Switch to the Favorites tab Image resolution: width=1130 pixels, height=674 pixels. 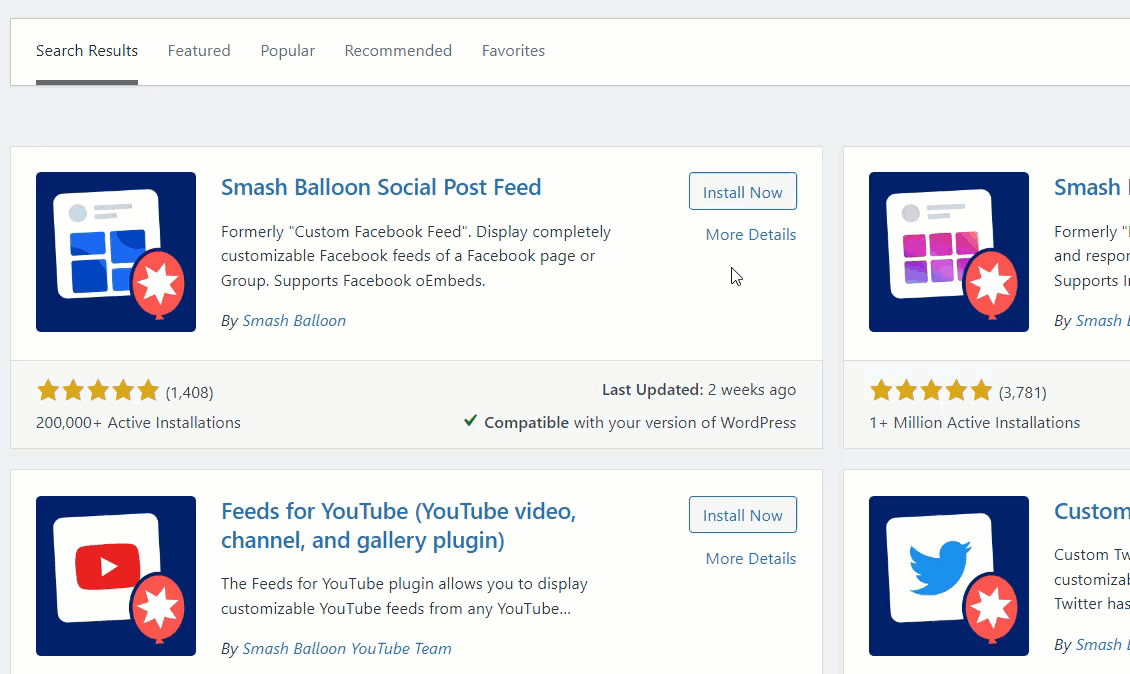(x=513, y=51)
